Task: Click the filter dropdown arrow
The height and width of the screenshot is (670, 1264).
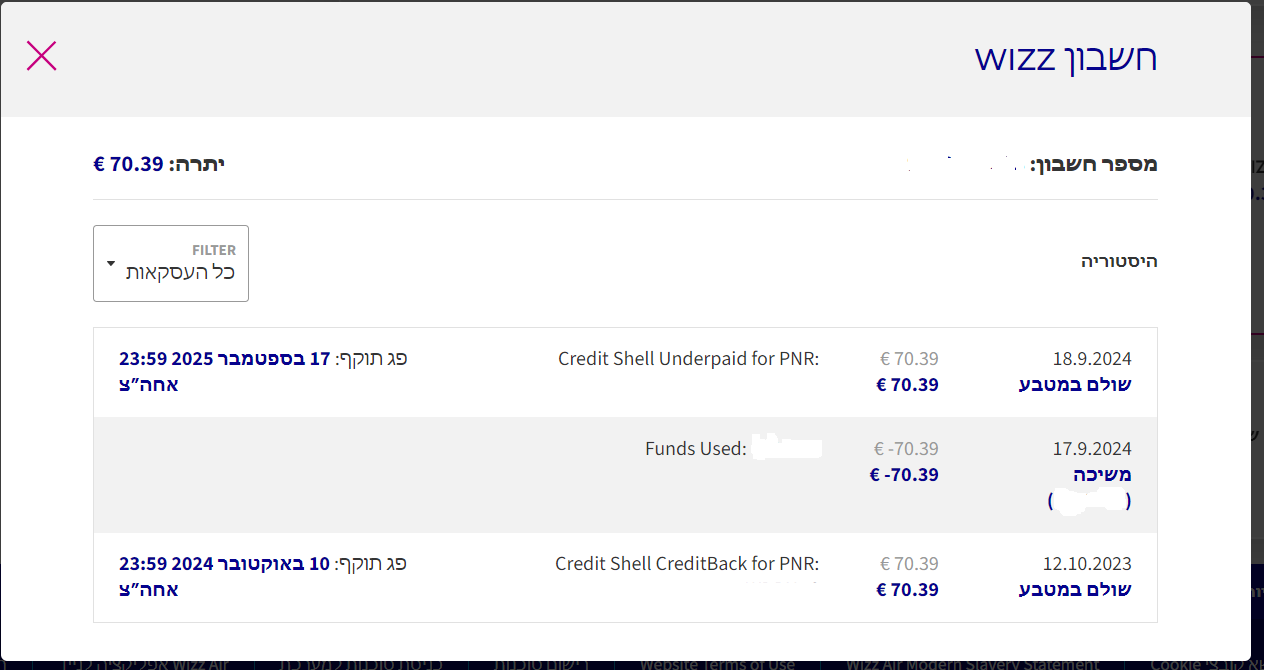Action: tap(110, 264)
